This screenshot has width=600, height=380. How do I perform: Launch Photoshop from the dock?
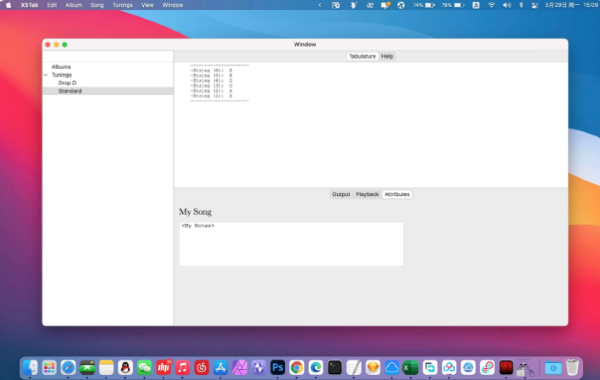pos(277,368)
